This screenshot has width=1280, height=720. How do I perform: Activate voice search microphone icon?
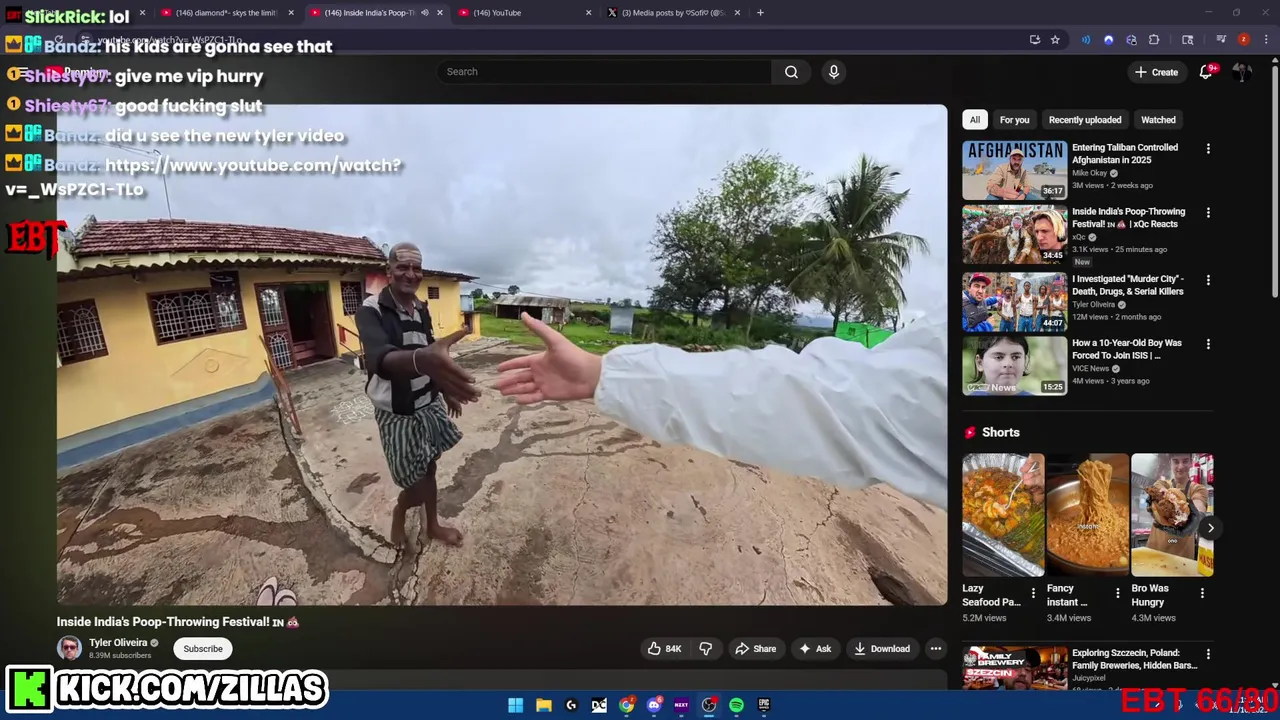pyautogui.click(x=833, y=72)
